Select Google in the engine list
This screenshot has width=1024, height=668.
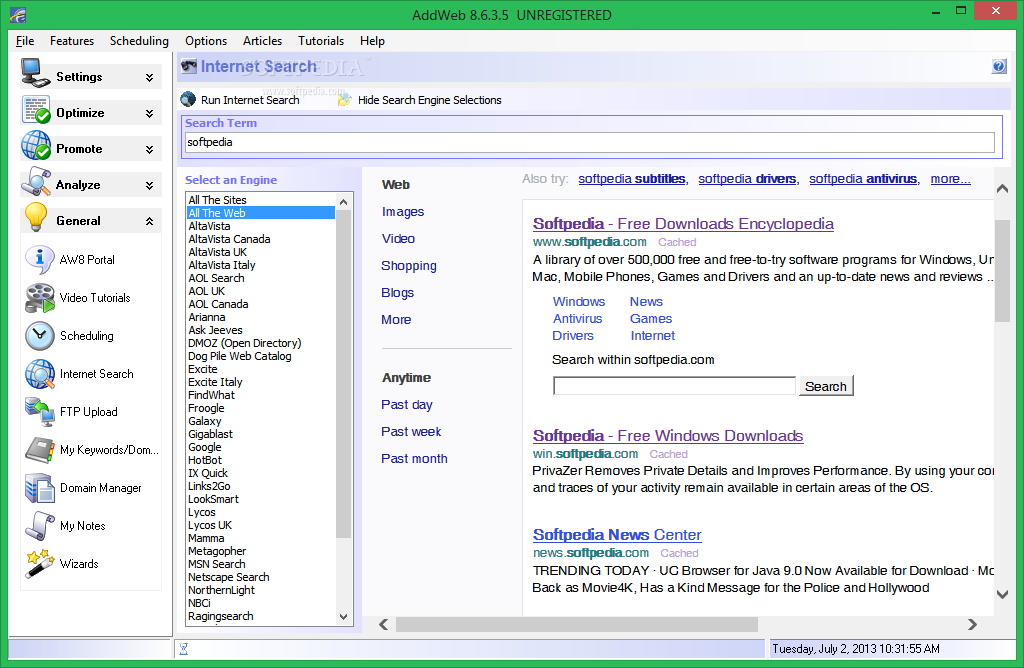[204, 447]
